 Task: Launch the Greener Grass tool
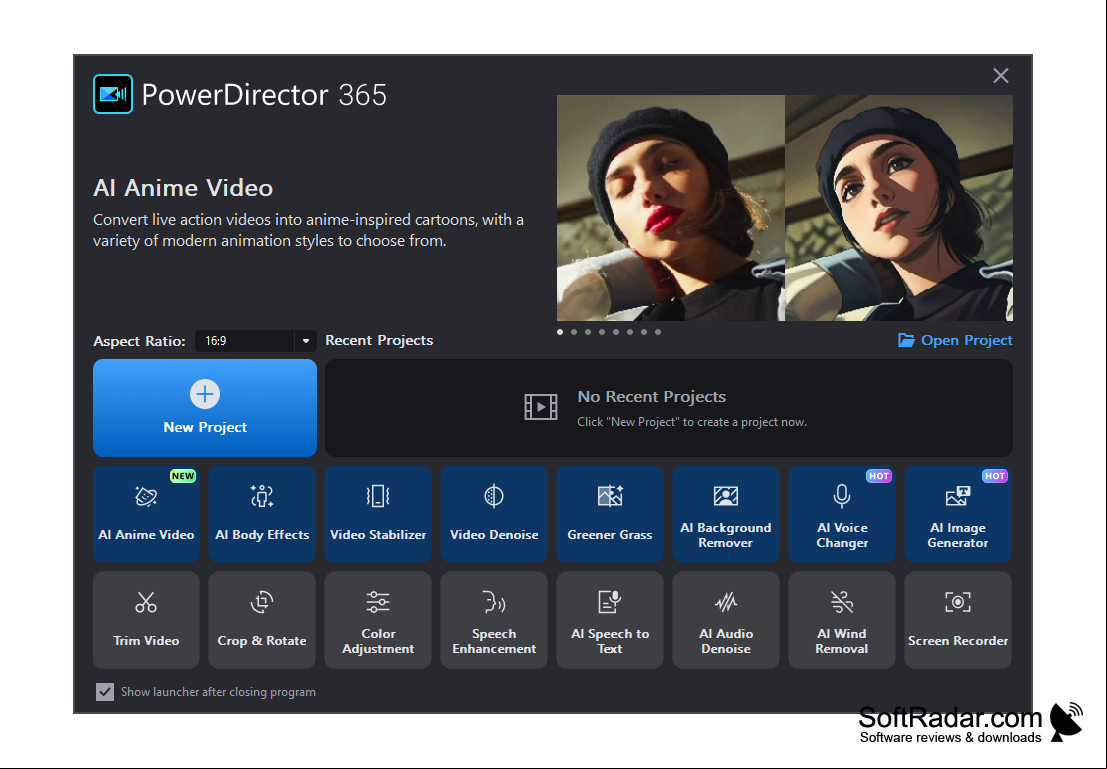point(610,513)
